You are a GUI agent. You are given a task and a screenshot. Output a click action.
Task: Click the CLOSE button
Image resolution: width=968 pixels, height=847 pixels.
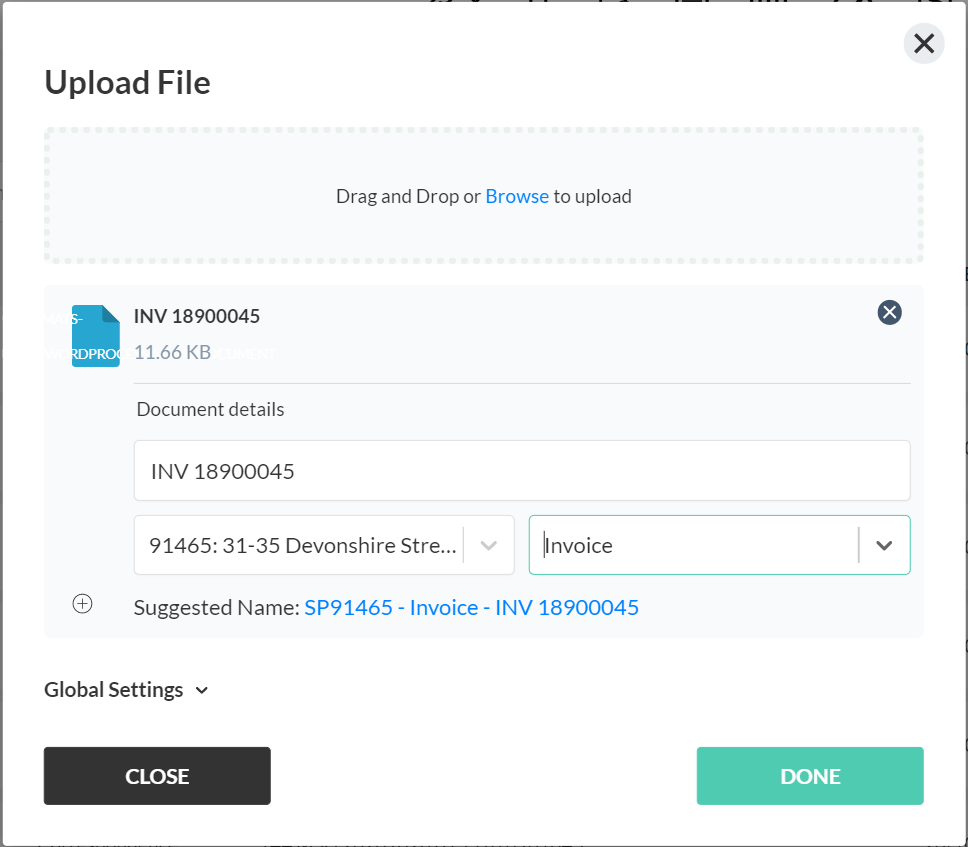[157, 776]
